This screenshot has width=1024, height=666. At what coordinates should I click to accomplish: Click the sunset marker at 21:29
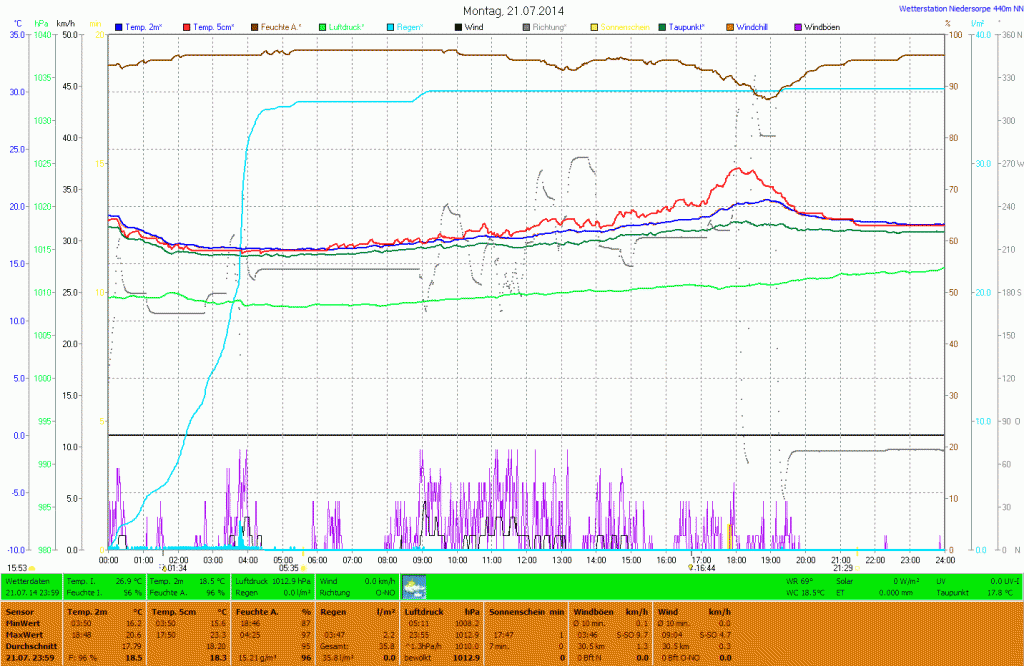842,567
